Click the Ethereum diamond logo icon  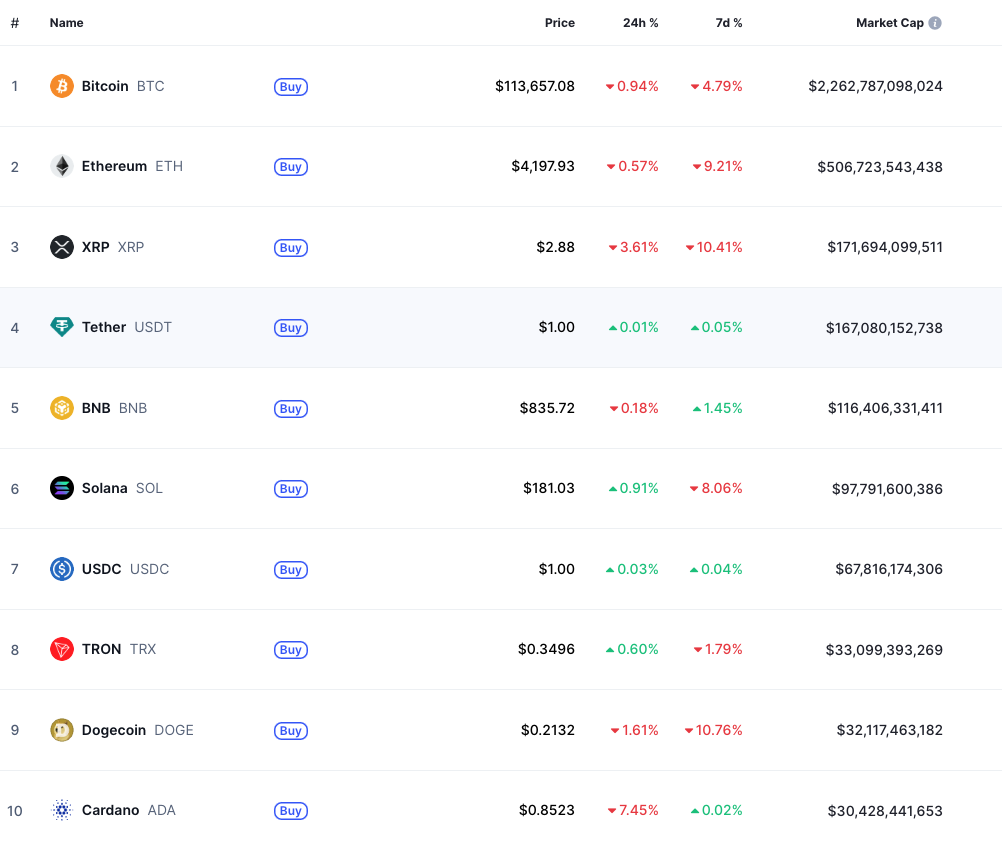coord(62,167)
